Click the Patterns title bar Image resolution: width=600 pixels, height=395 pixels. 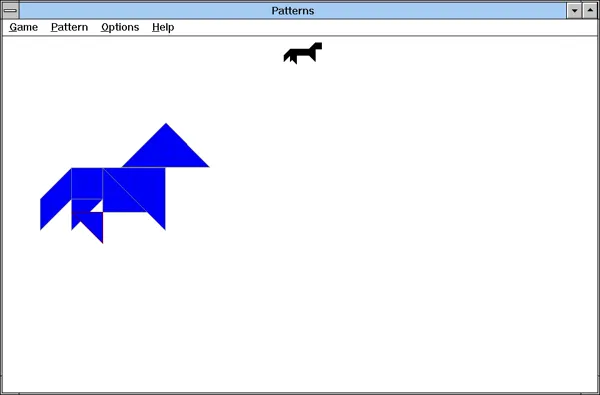click(293, 10)
